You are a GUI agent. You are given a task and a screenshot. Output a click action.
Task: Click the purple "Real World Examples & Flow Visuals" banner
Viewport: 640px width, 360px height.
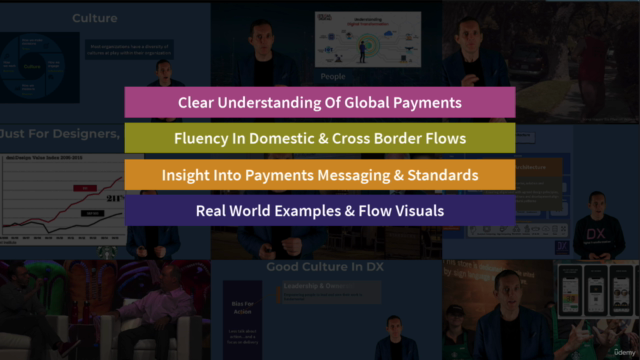pyautogui.click(x=320, y=211)
